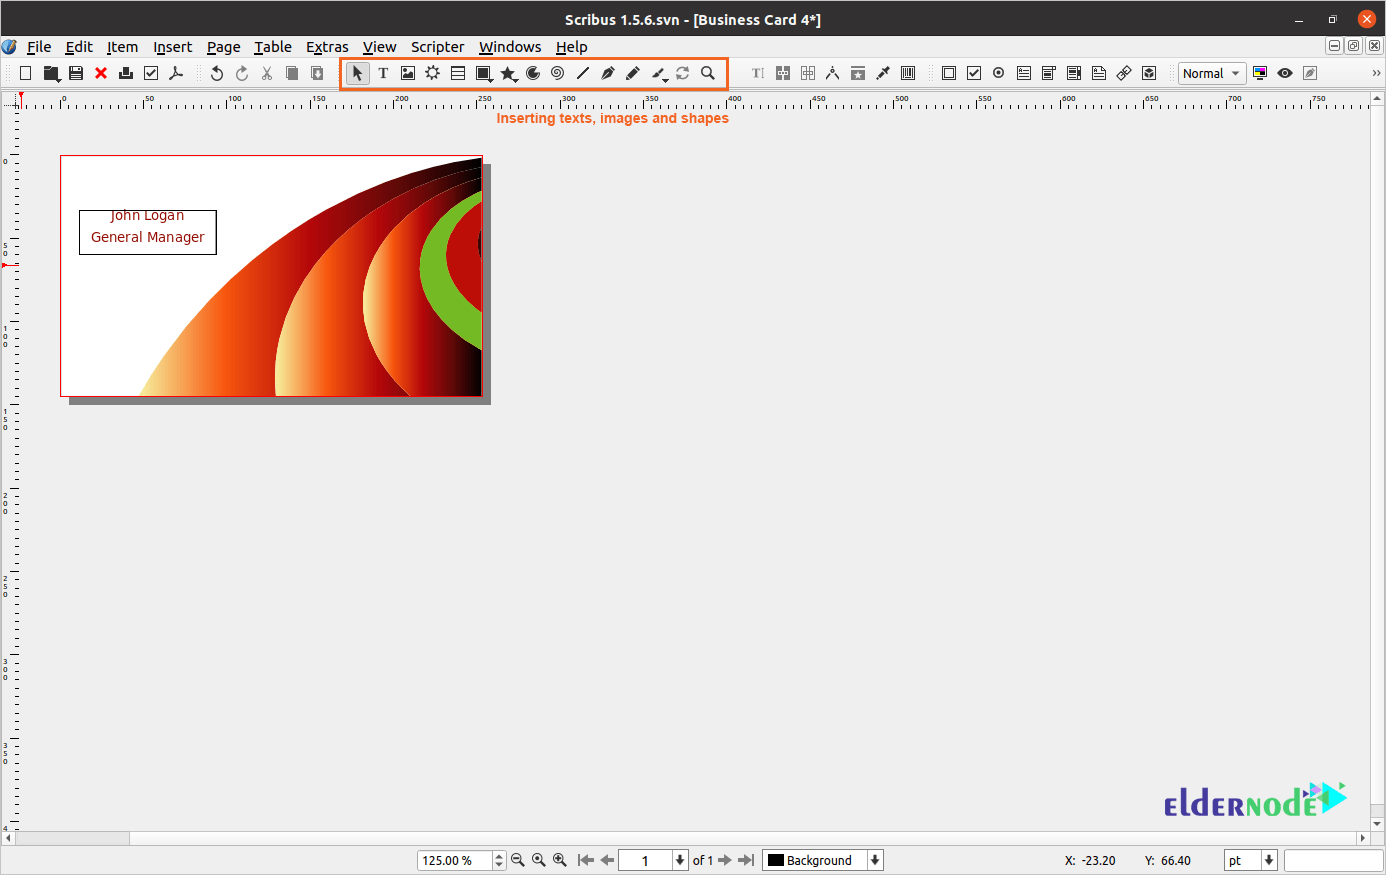Screen dimensions: 1386x875
Task: Choose the Select Item arrow tool
Action: [358, 73]
